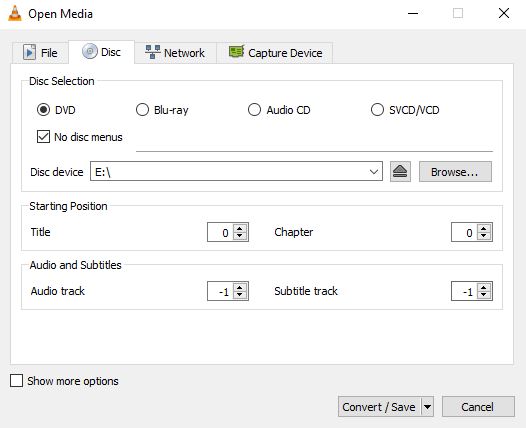Select the Disc tab
The image size is (526, 428).
[101, 52]
